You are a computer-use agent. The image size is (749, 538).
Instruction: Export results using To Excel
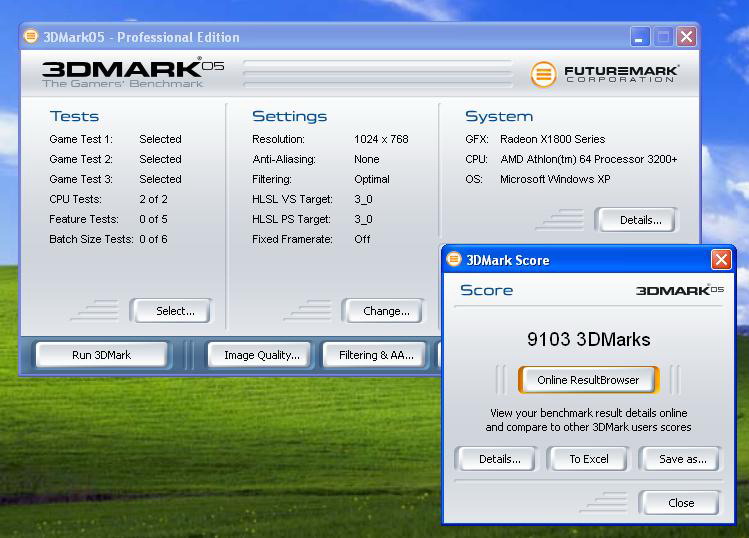(x=589, y=459)
